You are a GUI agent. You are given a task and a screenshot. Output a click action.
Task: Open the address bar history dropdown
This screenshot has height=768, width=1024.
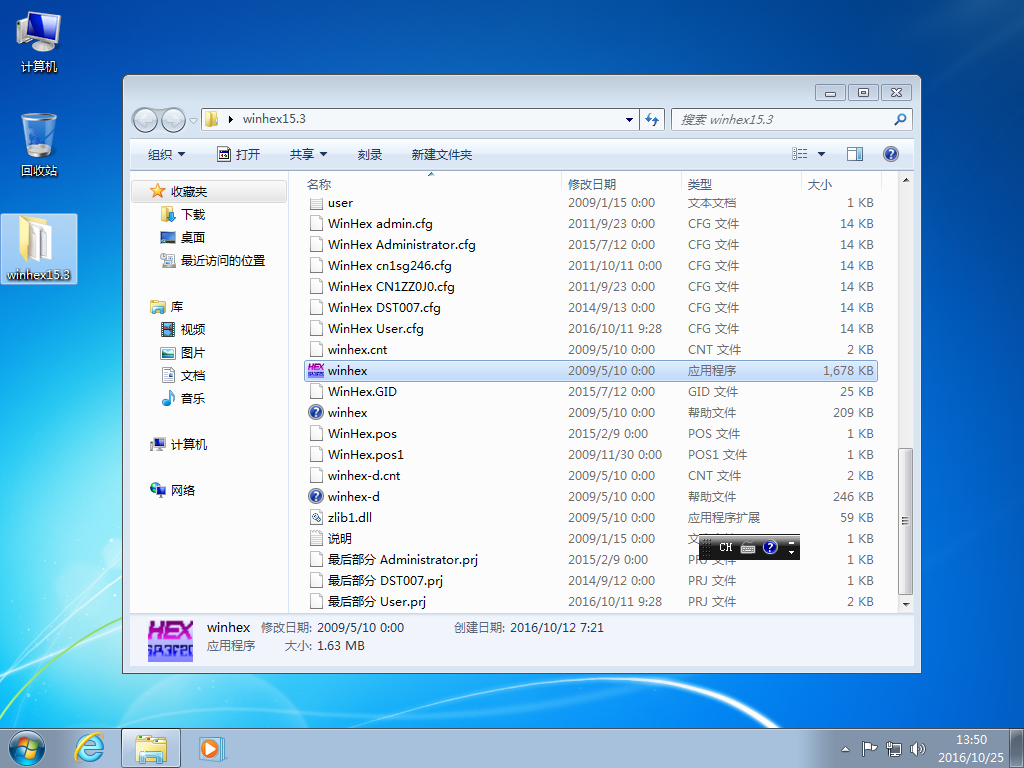pyautogui.click(x=629, y=120)
